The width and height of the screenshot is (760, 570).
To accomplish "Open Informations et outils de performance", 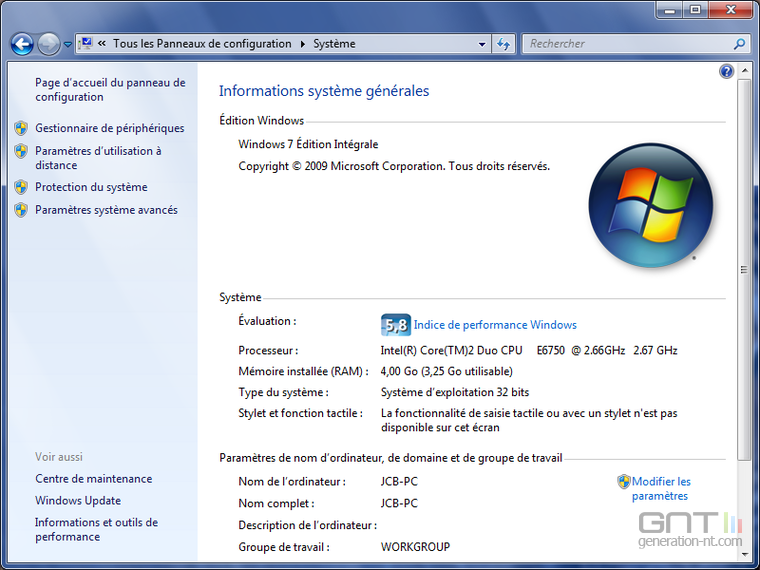I will click(x=96, y=530).
